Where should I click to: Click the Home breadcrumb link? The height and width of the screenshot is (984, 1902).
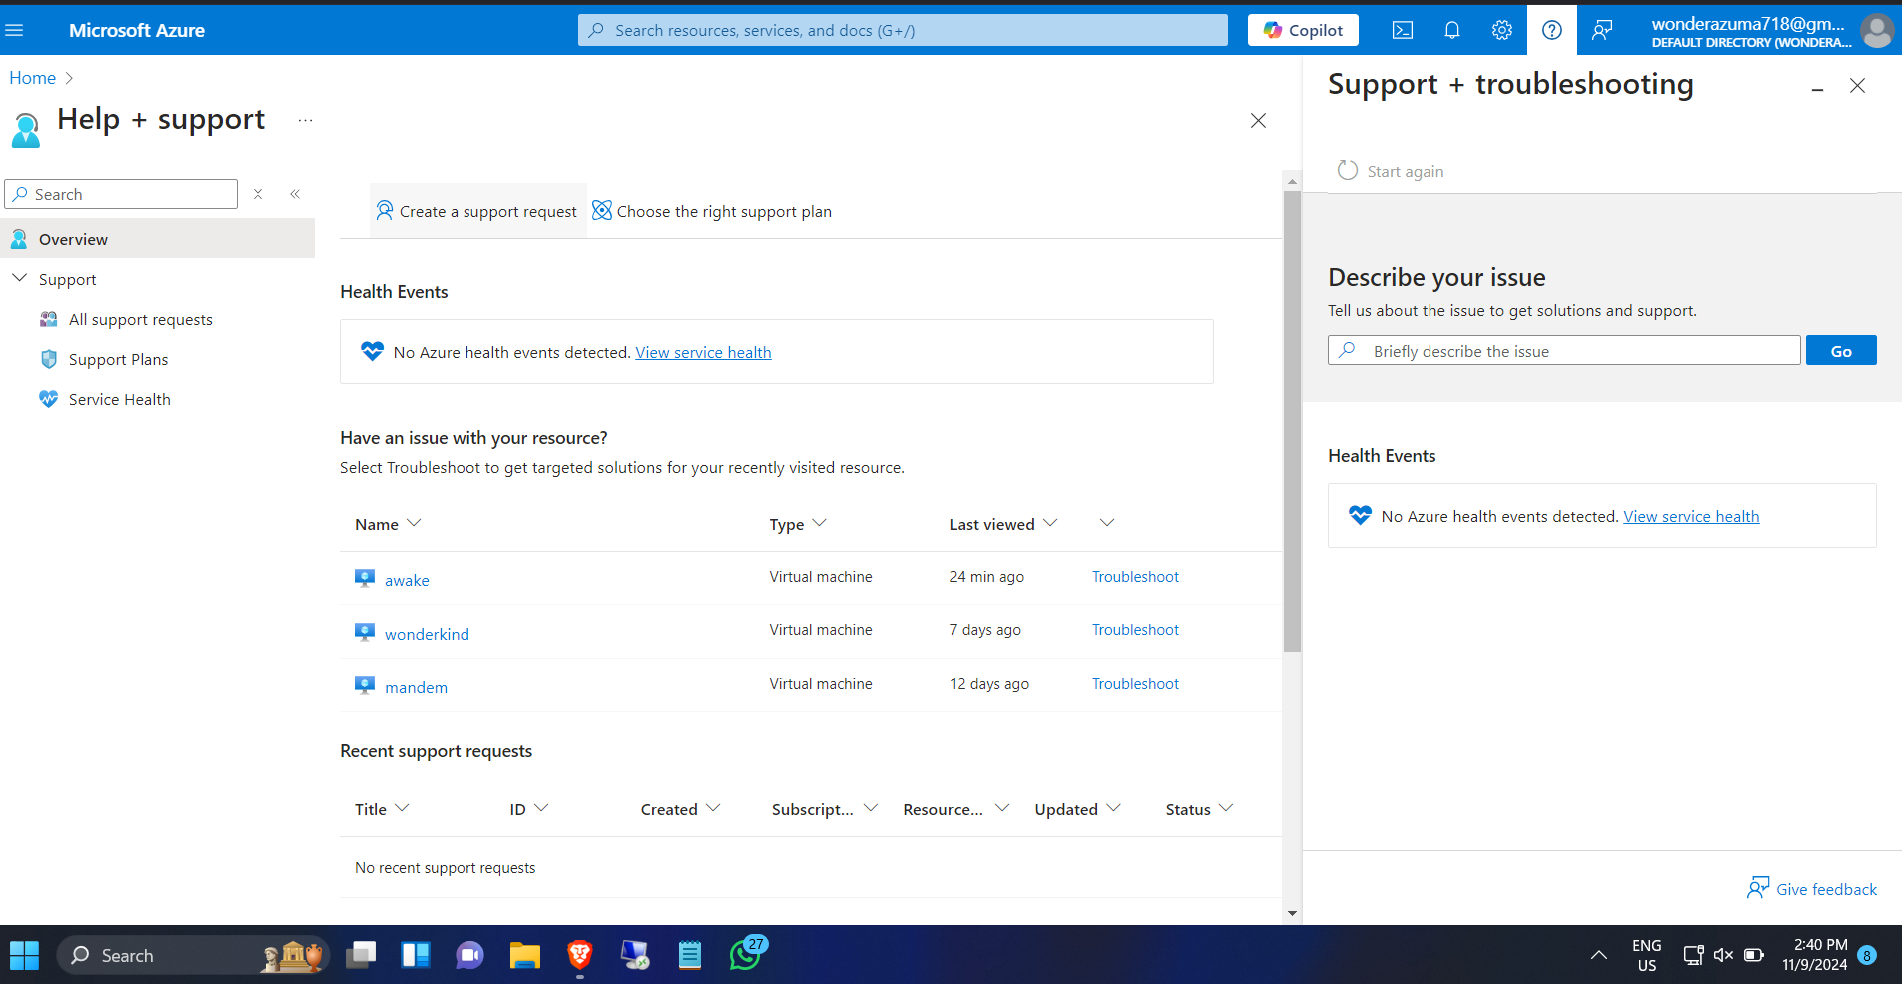click(x=33, y=78)
